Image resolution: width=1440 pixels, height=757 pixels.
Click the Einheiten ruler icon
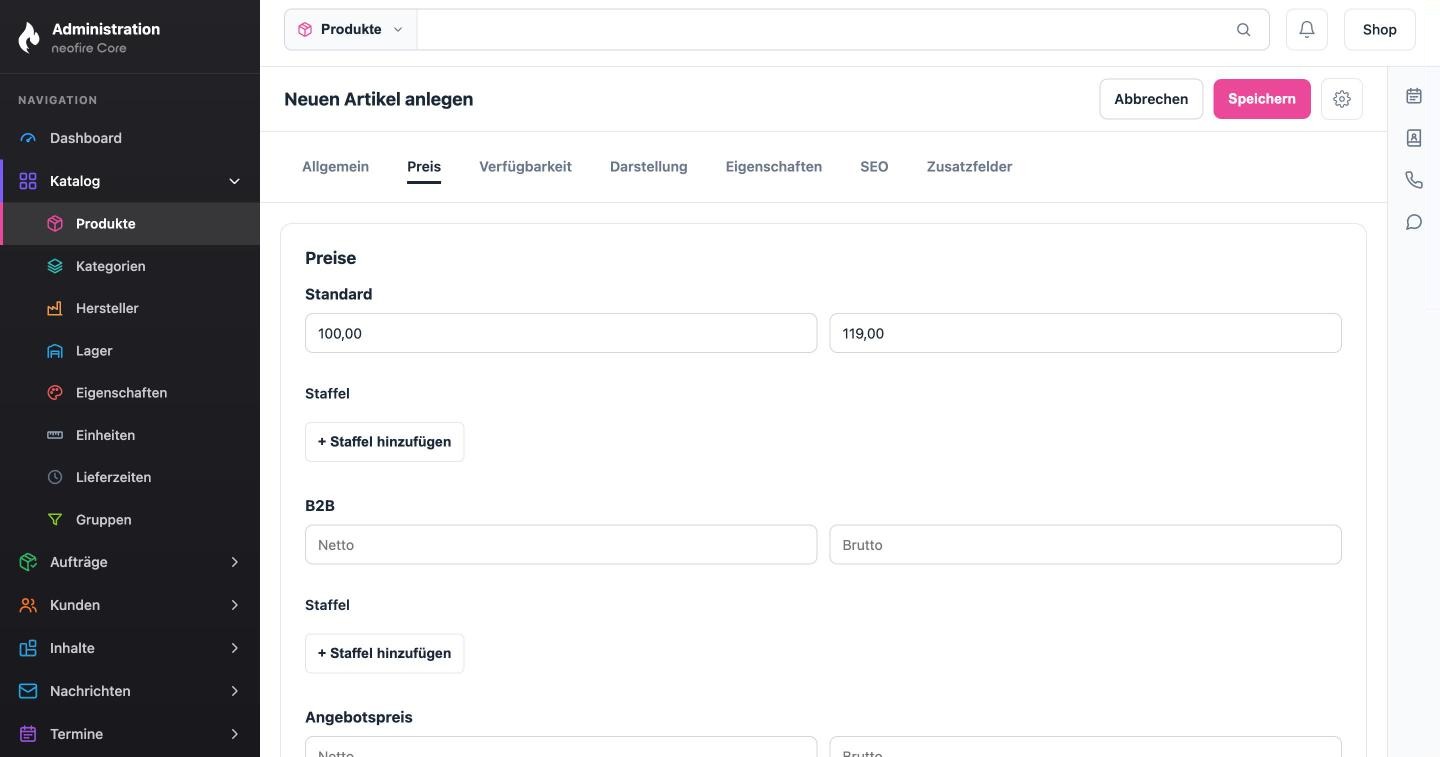click(x=55, y=435)
